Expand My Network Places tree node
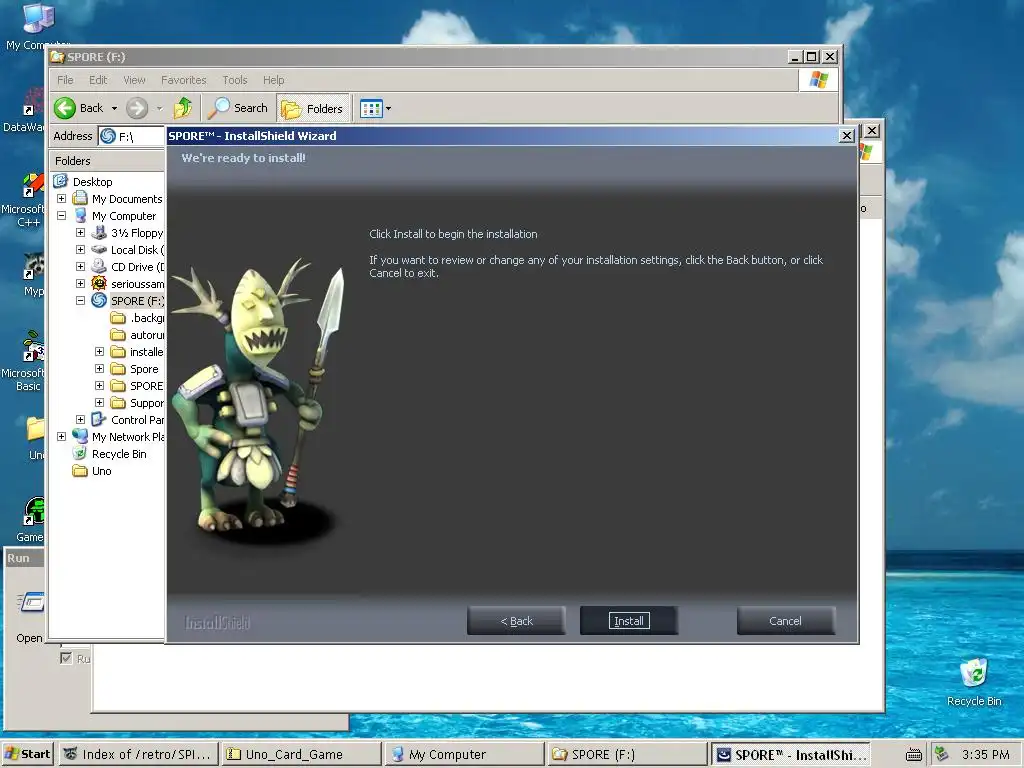This screenshot has width=1024, height=768. [x=61, y=436]
